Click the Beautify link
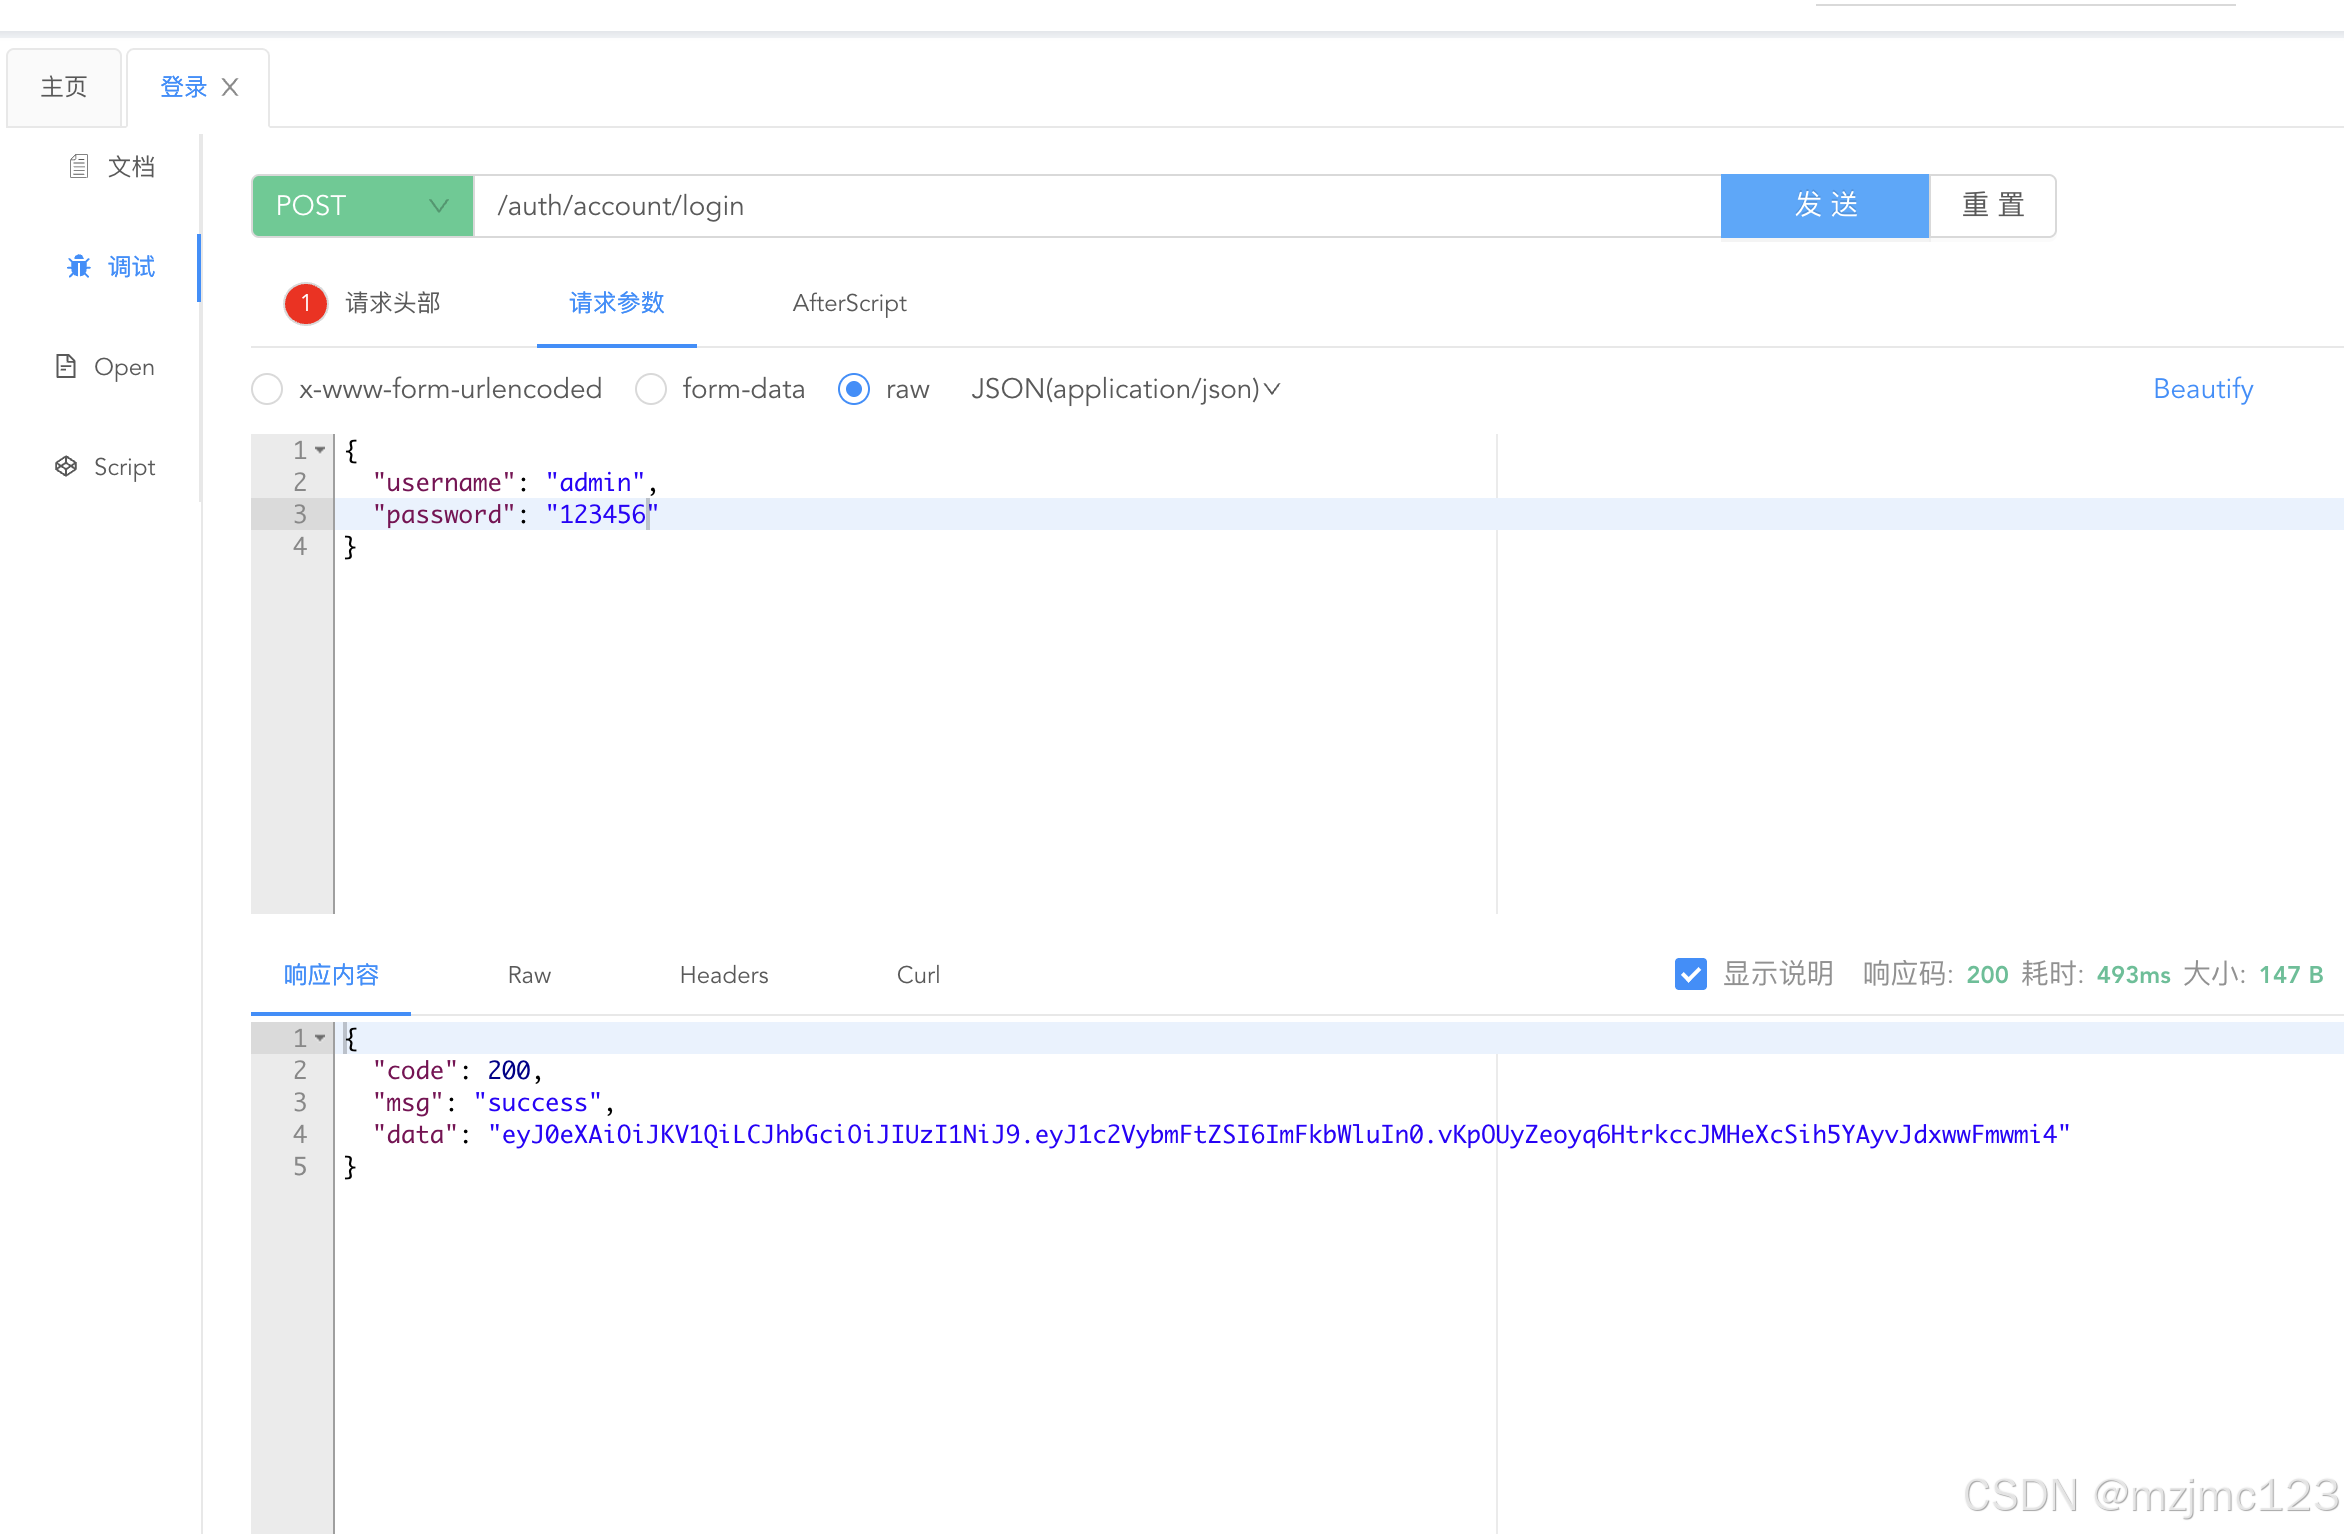Viewport: 2344px width, 1534px height. click(x=2202, y=389)
